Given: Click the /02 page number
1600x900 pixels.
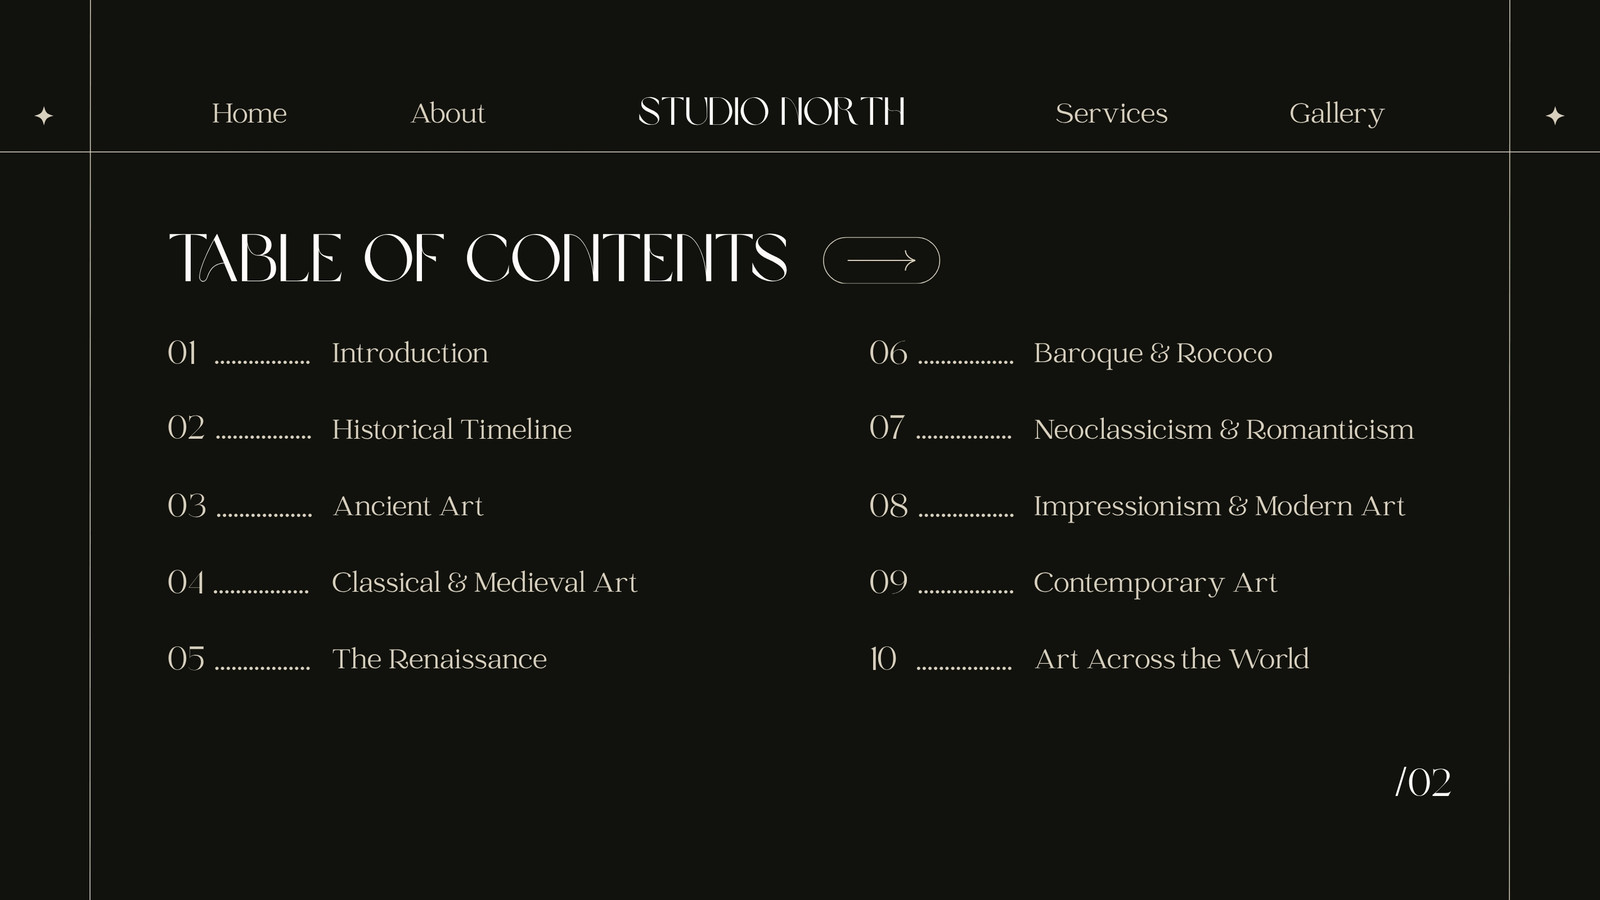Looking at the screenshot, I should [x=1423, y=782].
